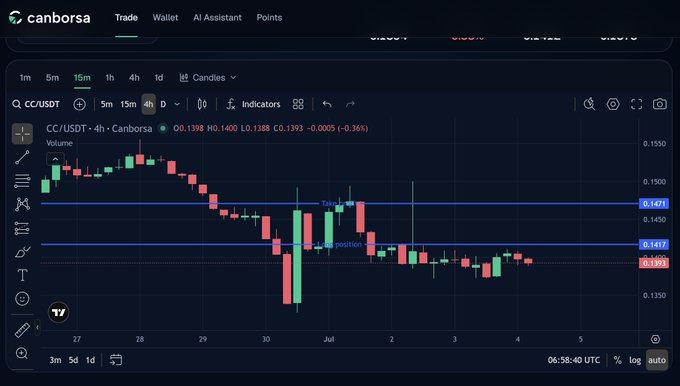Open the Wallet tab
The height and width of the screenshot is (386, 680).
(x=165, y=18)
